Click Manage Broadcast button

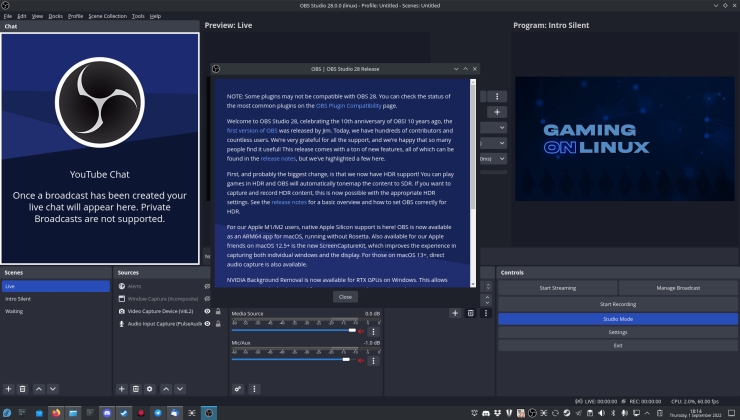[x=678, y=288]
